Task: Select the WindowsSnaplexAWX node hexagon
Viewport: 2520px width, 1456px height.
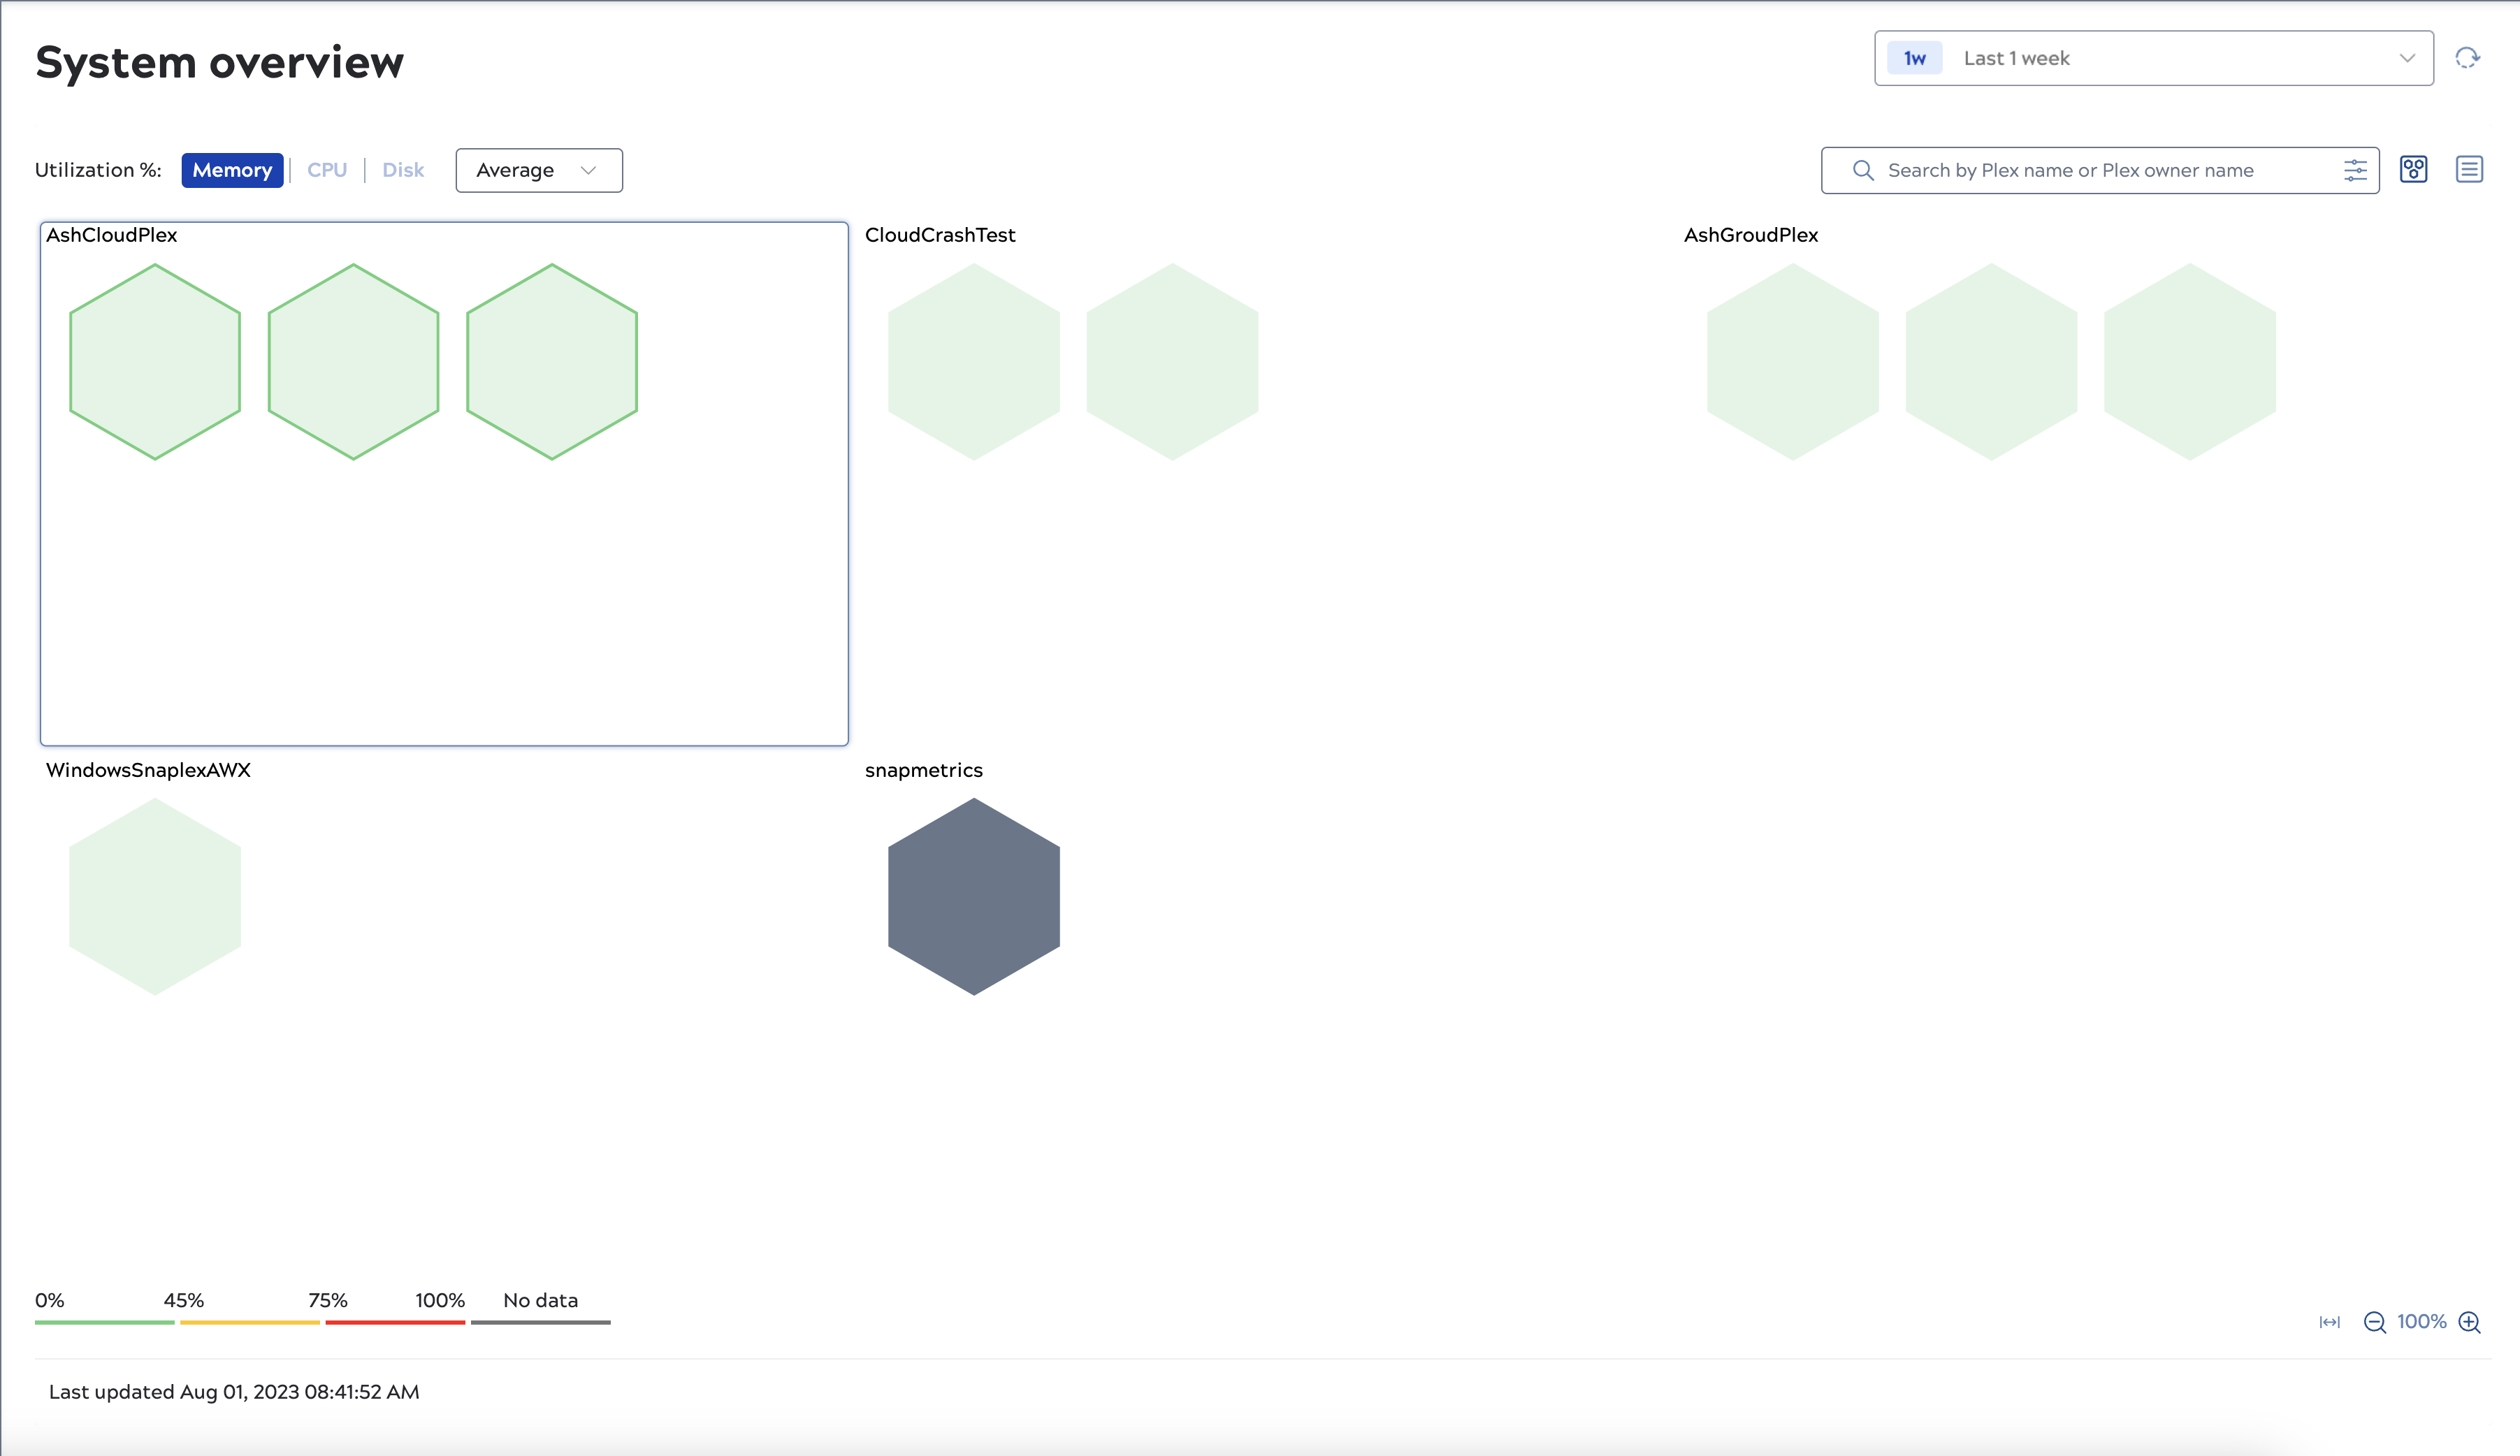Action: tap(155, 896)
